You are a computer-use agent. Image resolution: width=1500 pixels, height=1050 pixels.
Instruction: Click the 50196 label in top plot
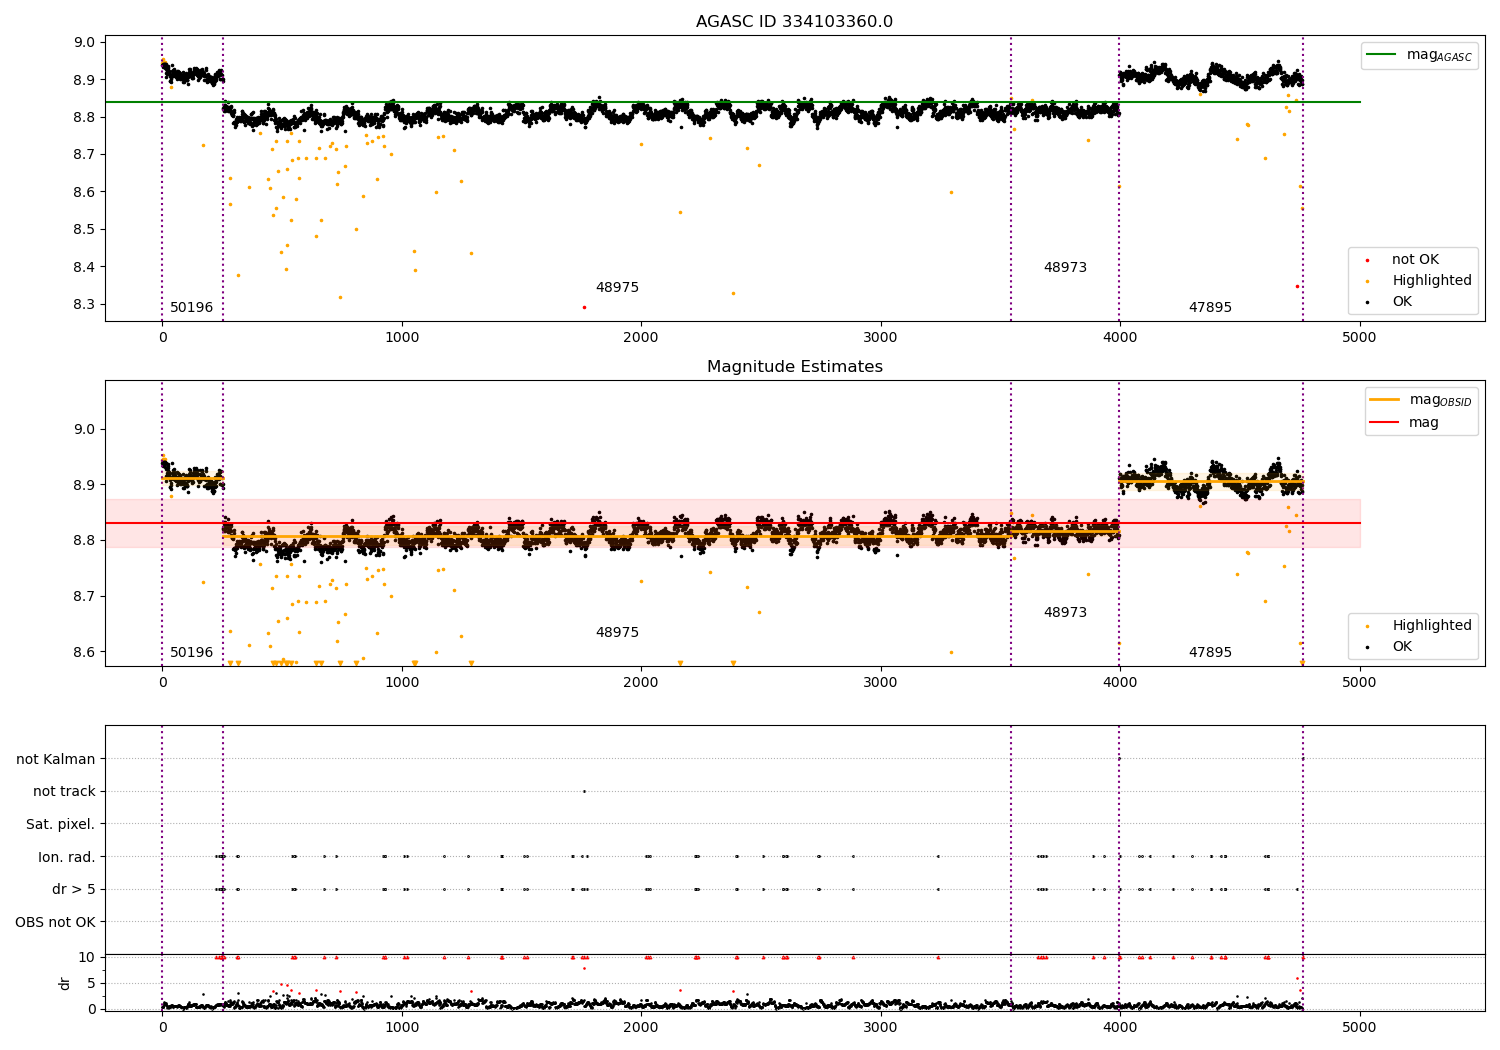pyautogui.click(x=191, y=308)
